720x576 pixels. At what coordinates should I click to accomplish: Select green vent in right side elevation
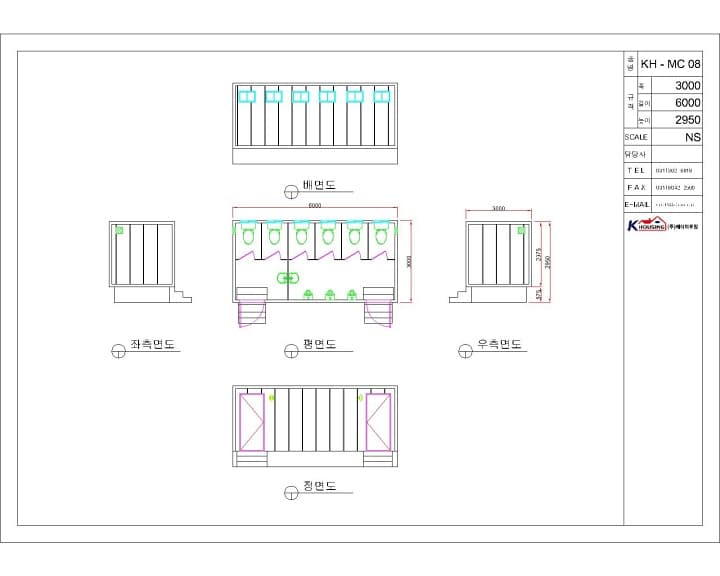click(522, 230)
